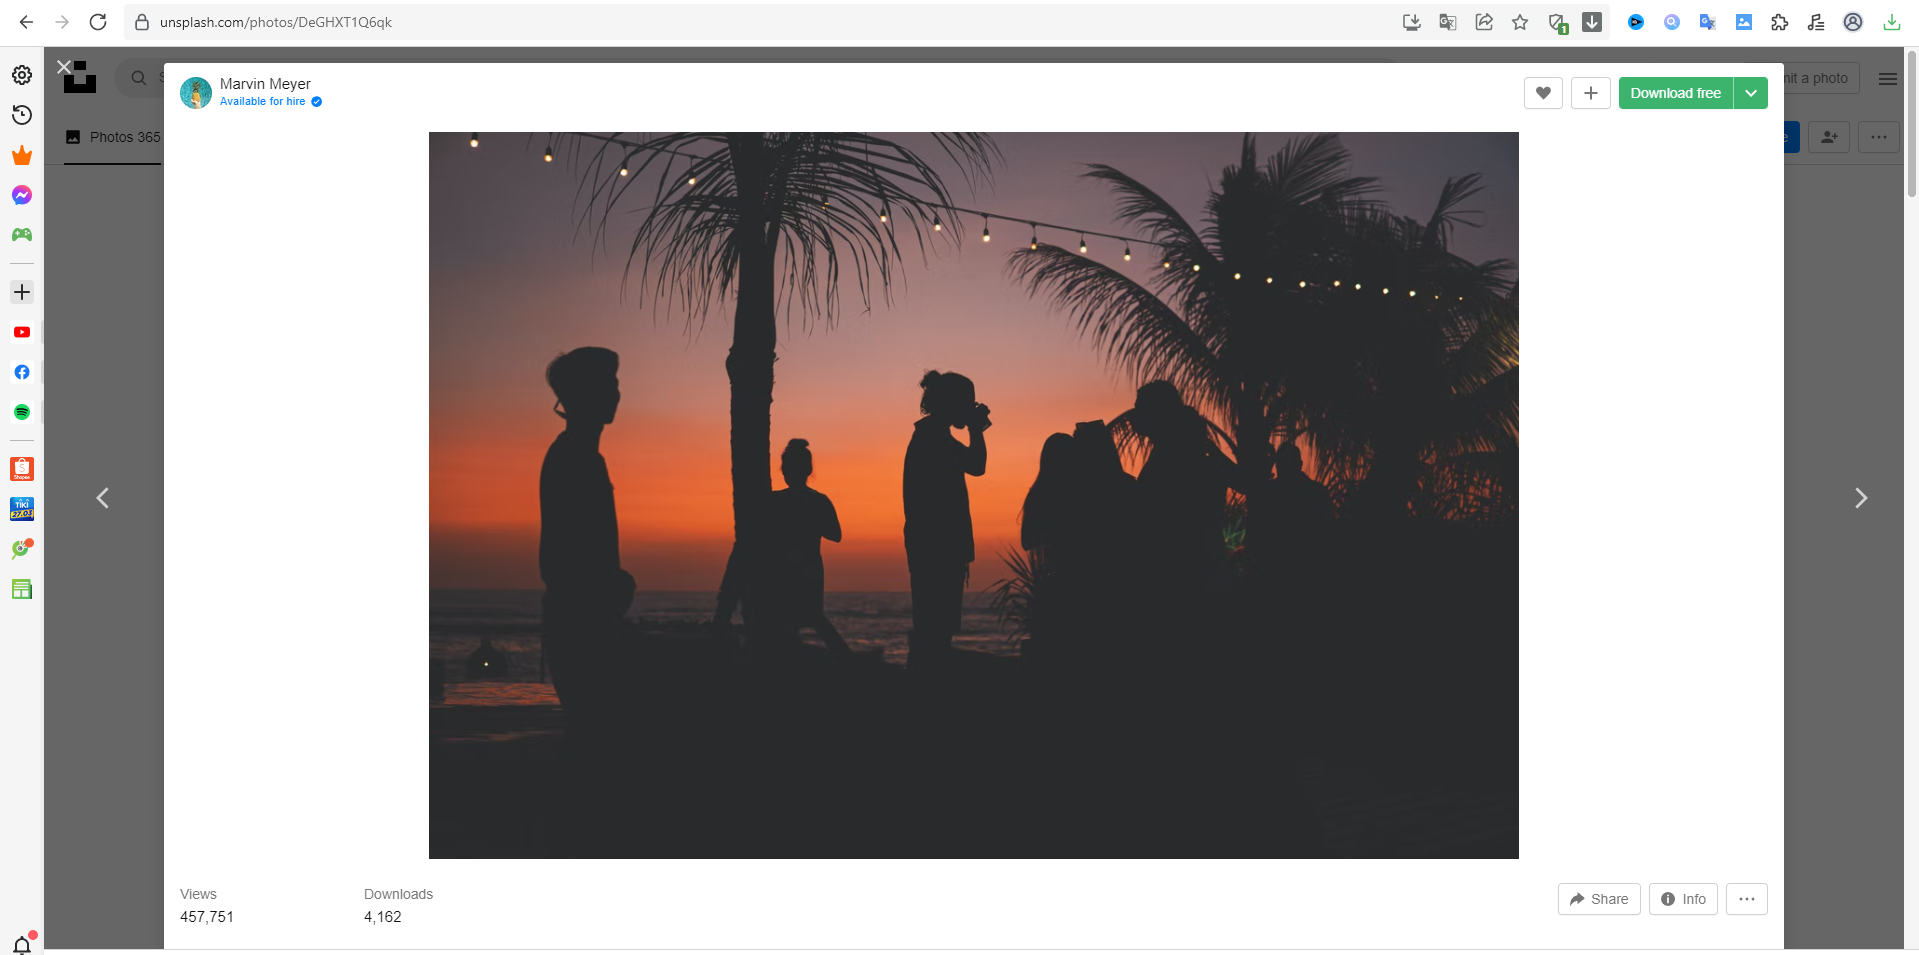Click Views count 457,751
Screen dimensions: 1919x955
coord(207,917)
